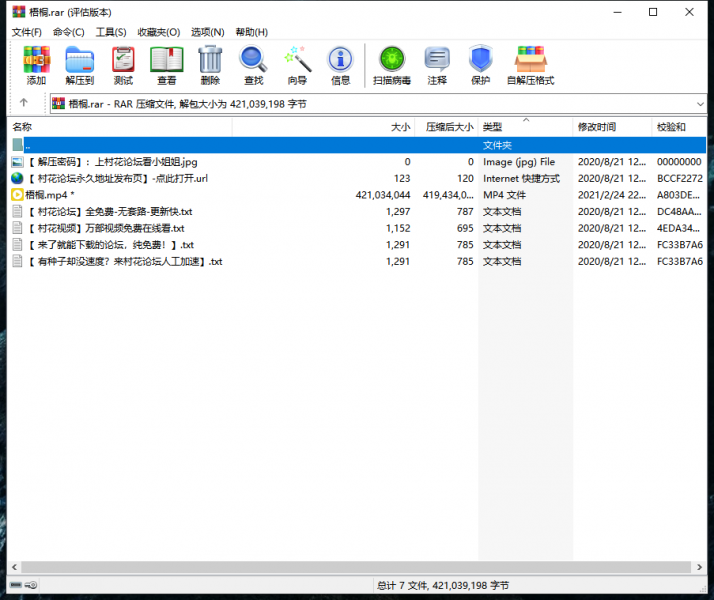Open the Find (查找) magnifier tool
This screenshot has width=714, height=600.
[x=253, y=65]
